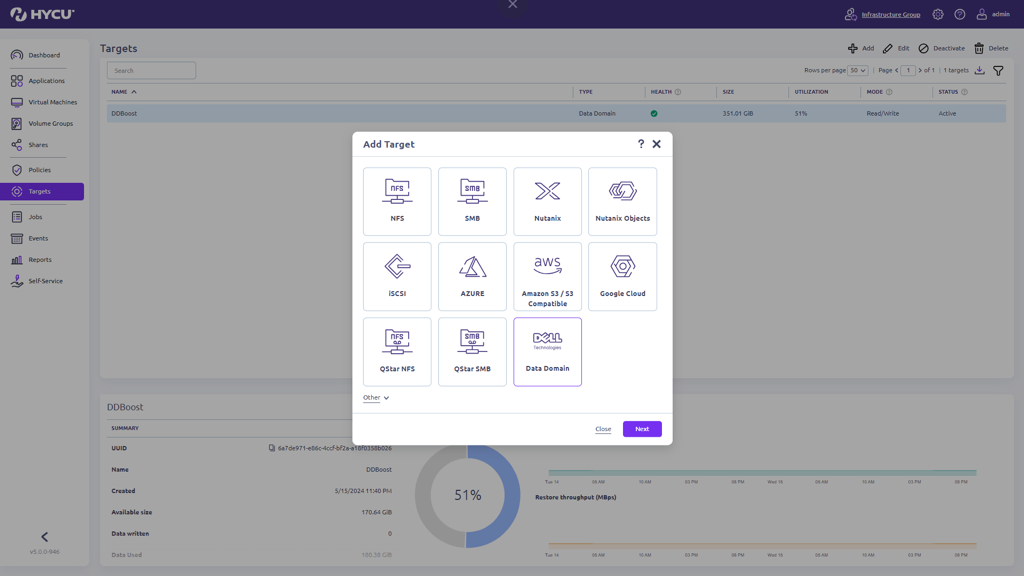Pick the Nutanix target option
Image resolution: width=1024 pixels, height=576 pixels.
[547, 201]
